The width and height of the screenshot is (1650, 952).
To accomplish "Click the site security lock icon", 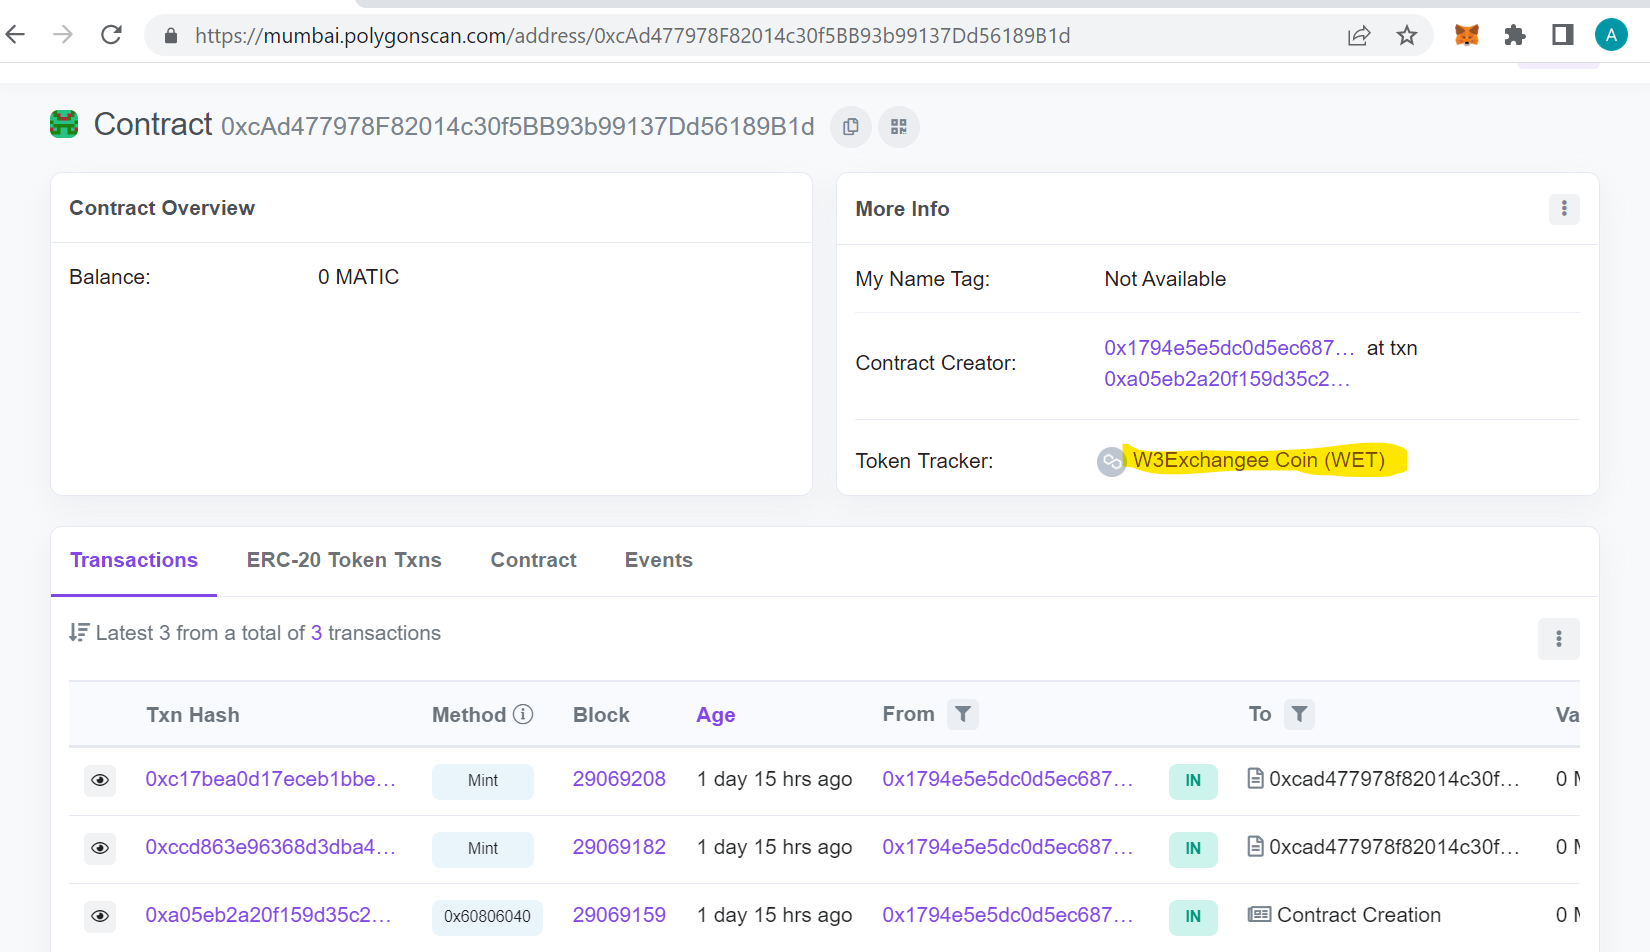I will 171,36.
